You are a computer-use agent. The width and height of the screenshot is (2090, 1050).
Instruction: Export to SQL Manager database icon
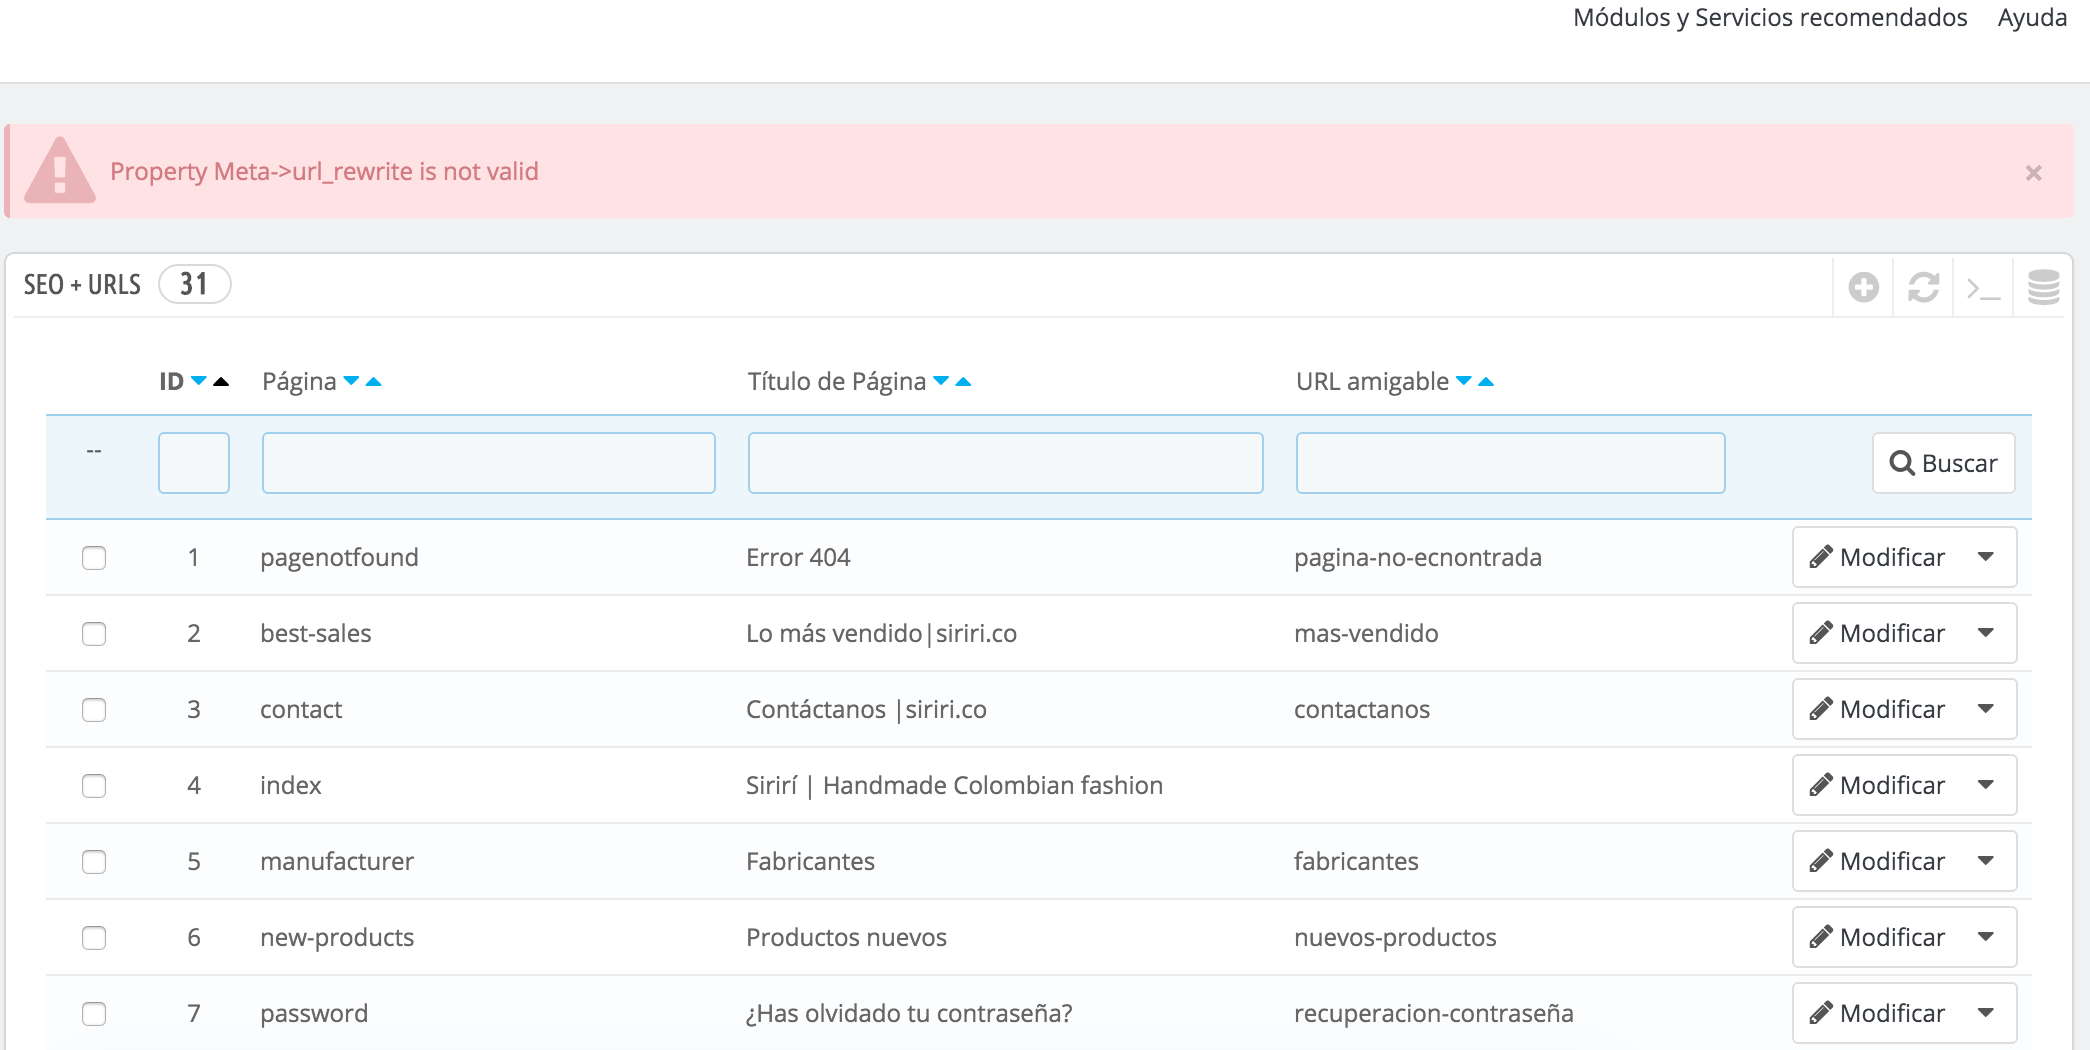point(2043,287)
